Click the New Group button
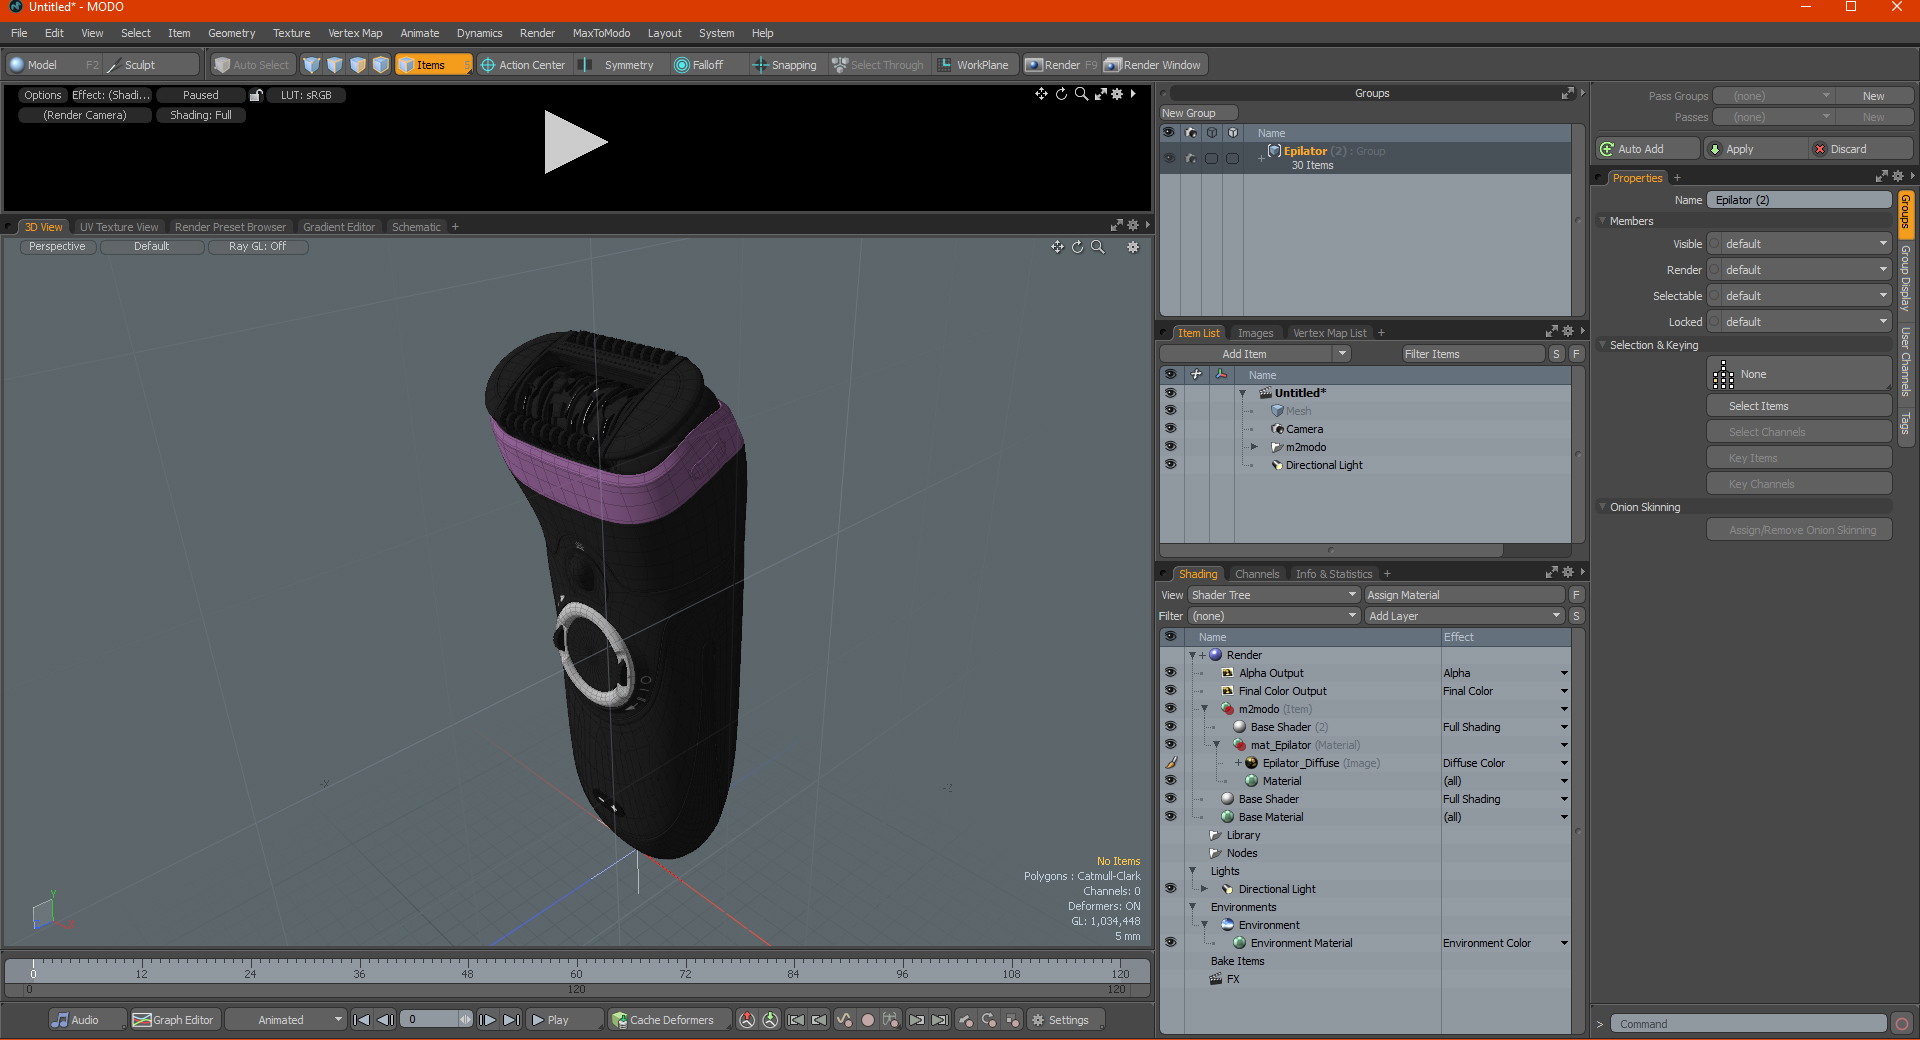This screenshot has height=1040, width=1920. click(x=1198, y=113)
